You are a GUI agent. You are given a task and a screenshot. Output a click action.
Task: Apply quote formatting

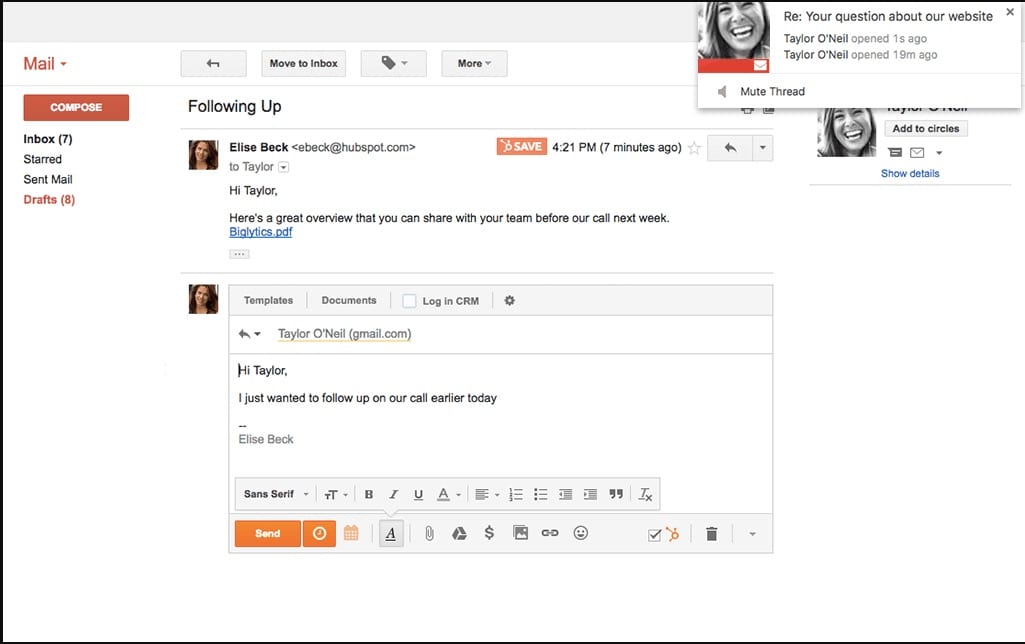click(616, 494)
